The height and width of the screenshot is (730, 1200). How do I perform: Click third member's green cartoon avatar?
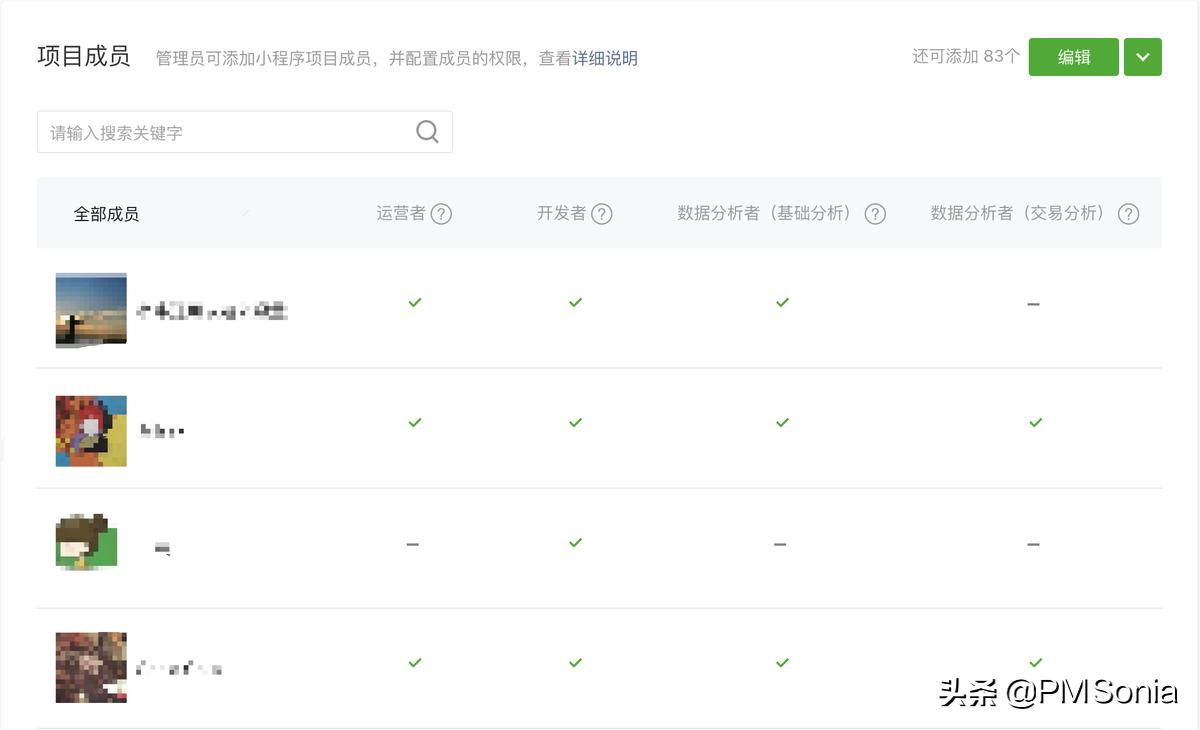point(87,543)
